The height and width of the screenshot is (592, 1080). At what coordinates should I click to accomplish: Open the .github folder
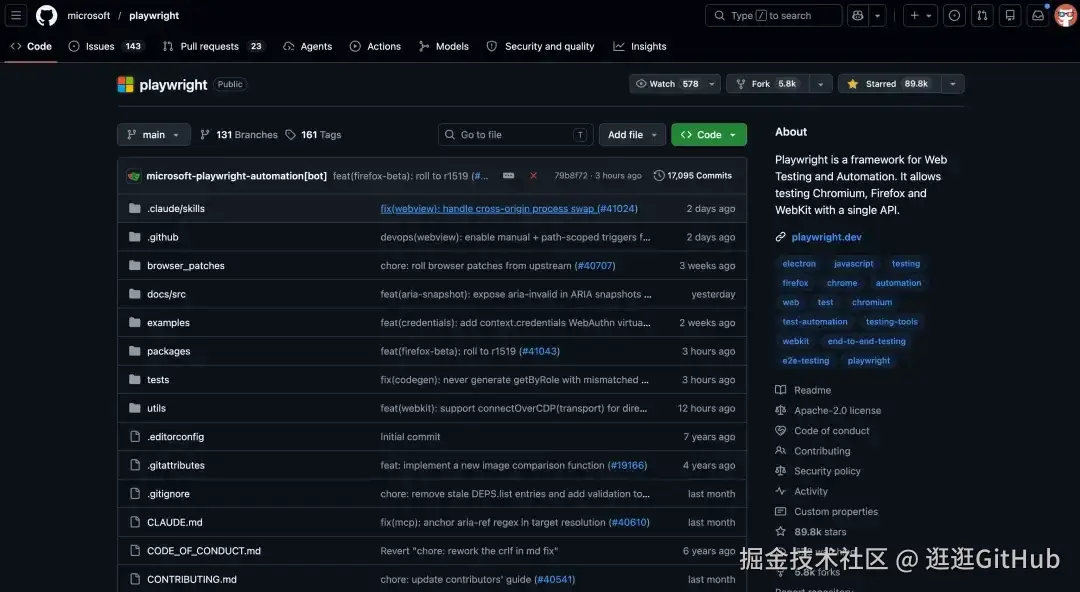coord(163,237)
